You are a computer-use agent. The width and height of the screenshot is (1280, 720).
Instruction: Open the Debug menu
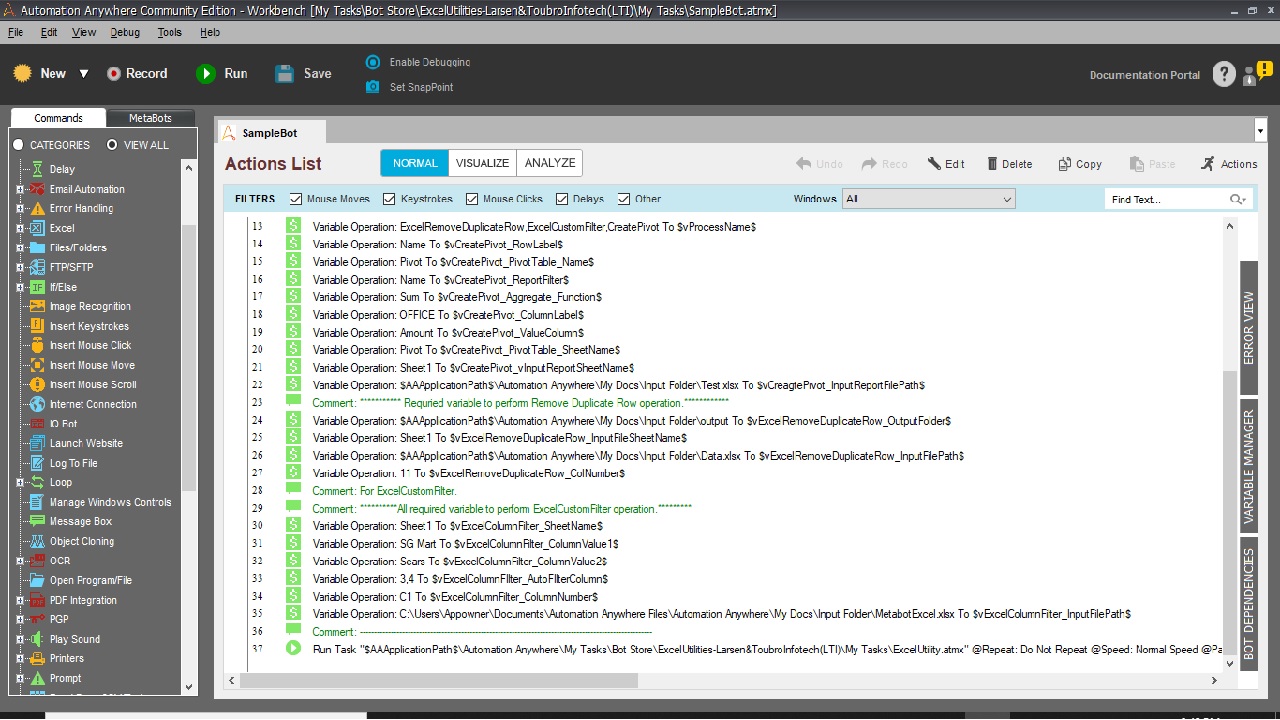click(x=125, y=32)
